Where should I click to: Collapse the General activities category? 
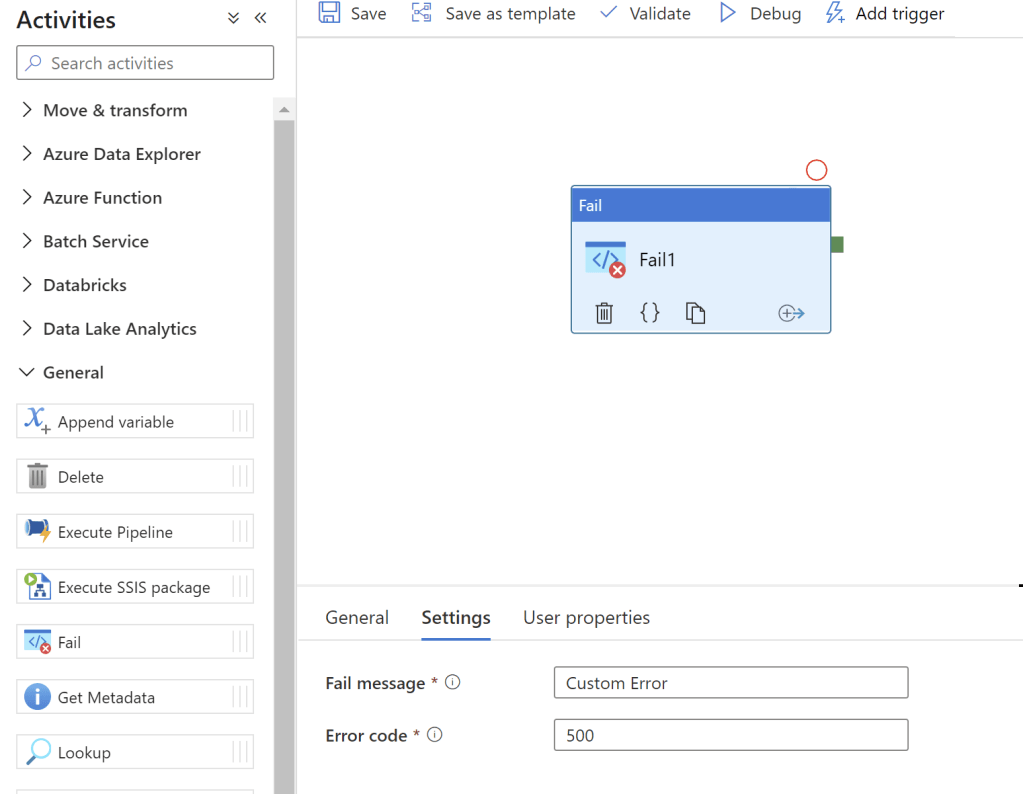72,372
